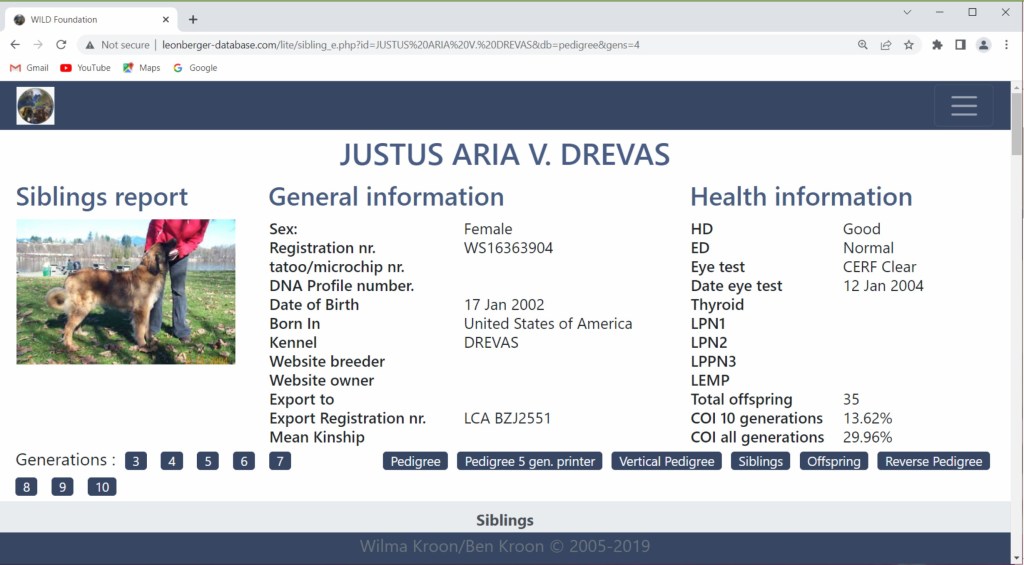Image resolution: width=1024 pixels, height=565 pixels.
Task: Toggle the browser side panel
Action: click(x=960, y=45)
